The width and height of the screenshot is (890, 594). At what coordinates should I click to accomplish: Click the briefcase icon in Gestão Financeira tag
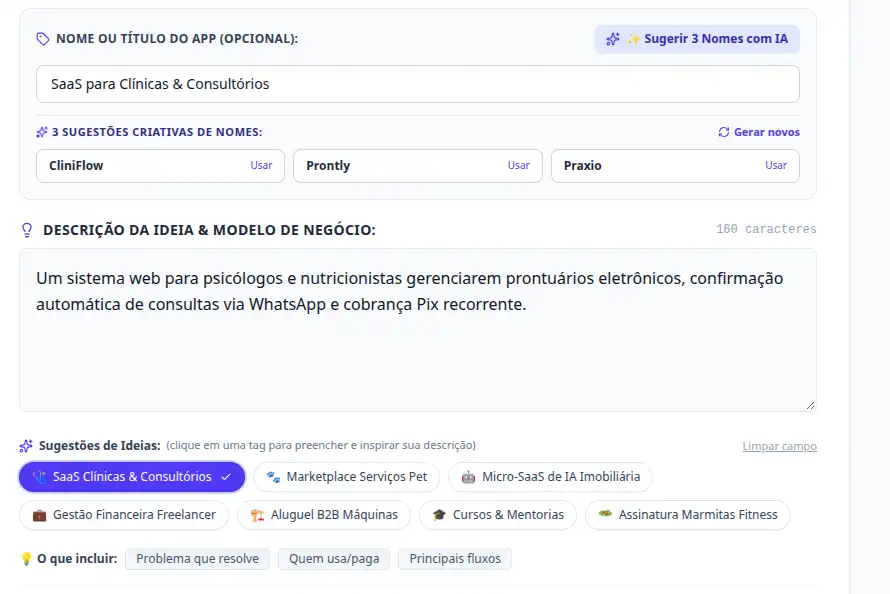click(39, 515)
